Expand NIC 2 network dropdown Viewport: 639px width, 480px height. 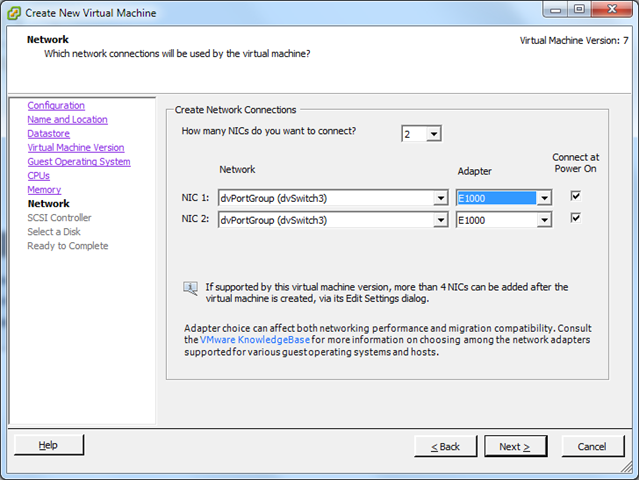[441, 220]
